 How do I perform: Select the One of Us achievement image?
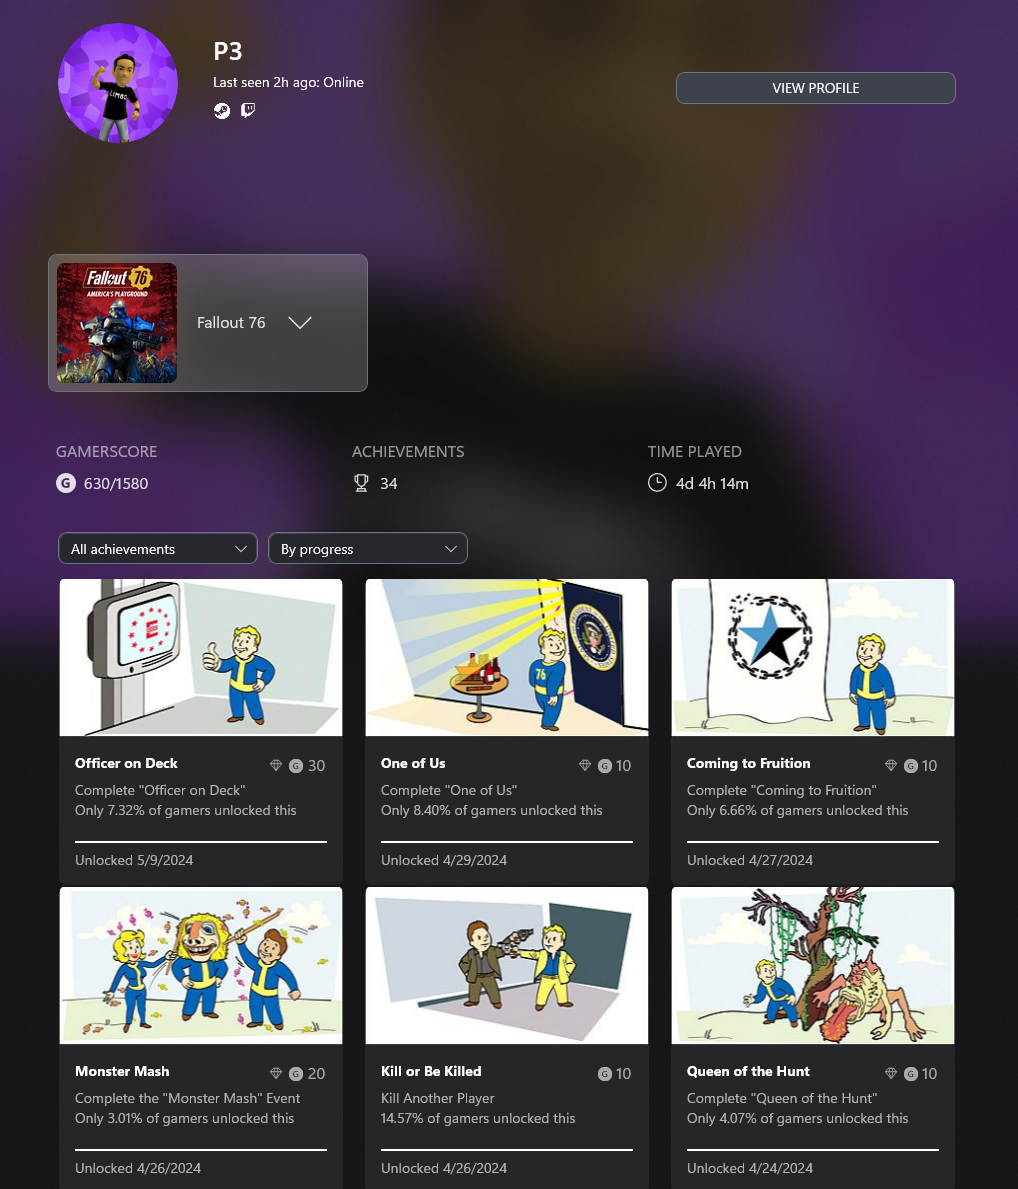[507, 657]
